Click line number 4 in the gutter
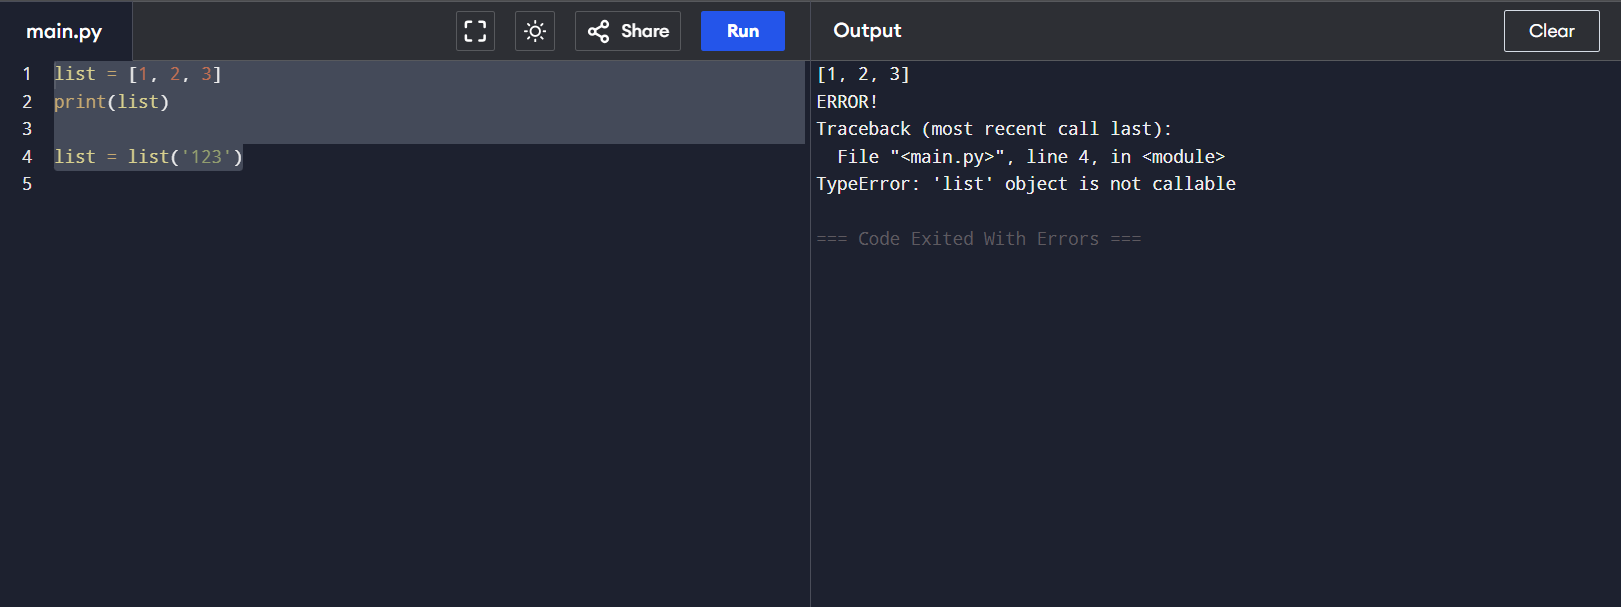The height and width of the screenshot is (607, 1621). pos(27,157)
